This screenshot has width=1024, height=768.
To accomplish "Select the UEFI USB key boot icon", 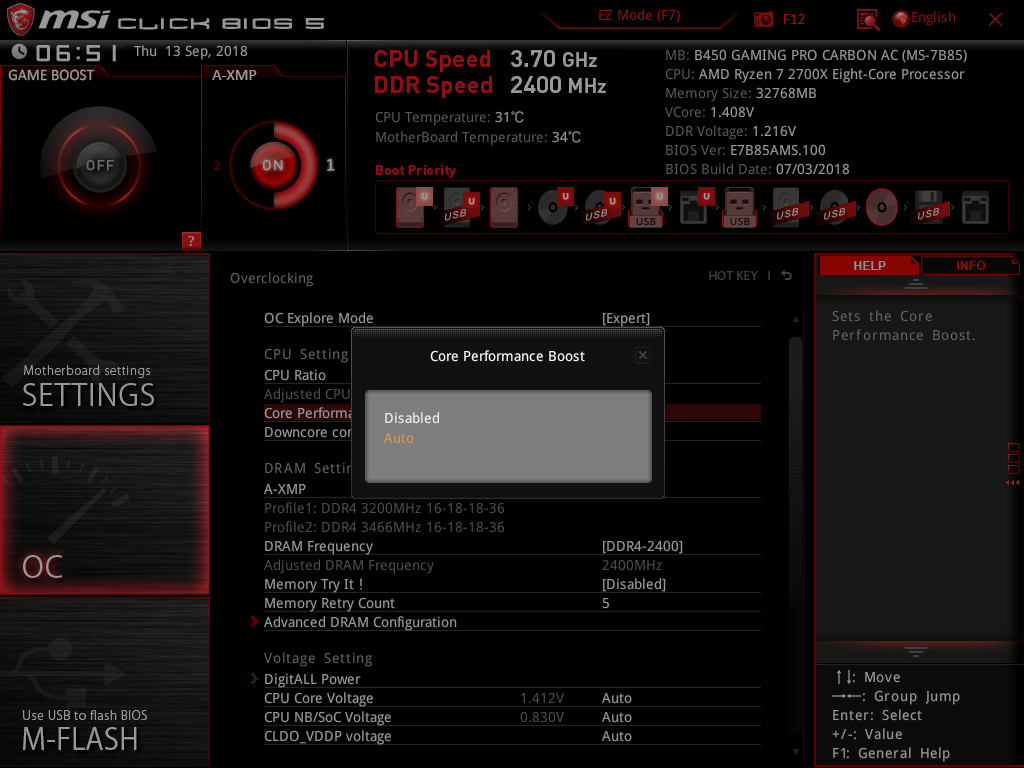I will pos(647,207).
